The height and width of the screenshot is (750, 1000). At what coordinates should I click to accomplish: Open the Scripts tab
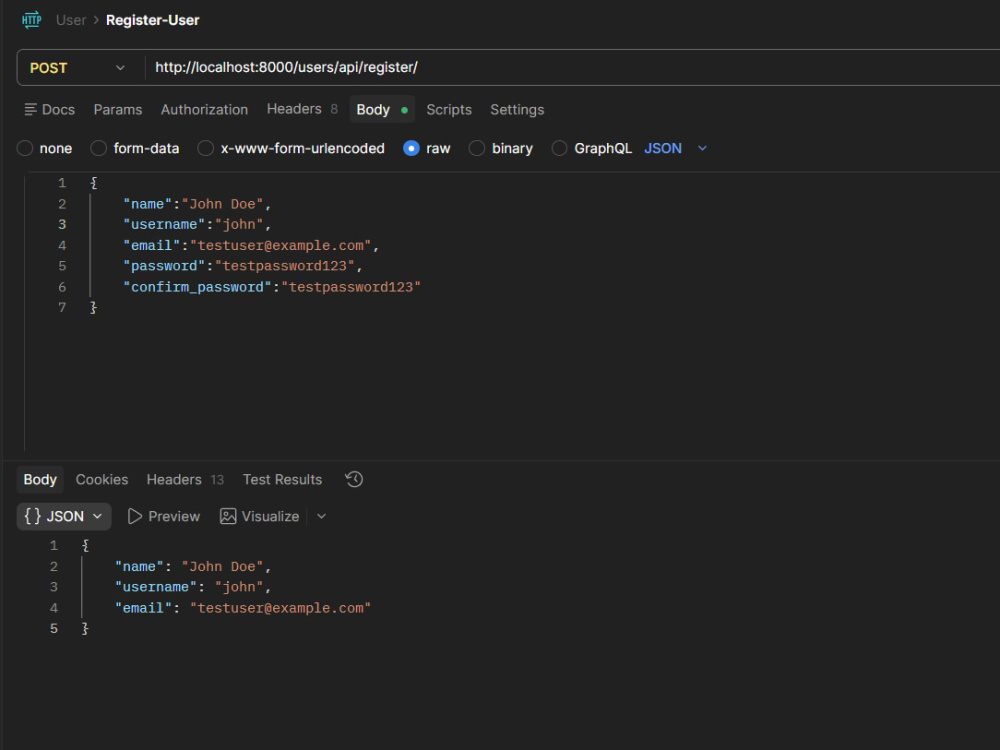tap(449, 110)
